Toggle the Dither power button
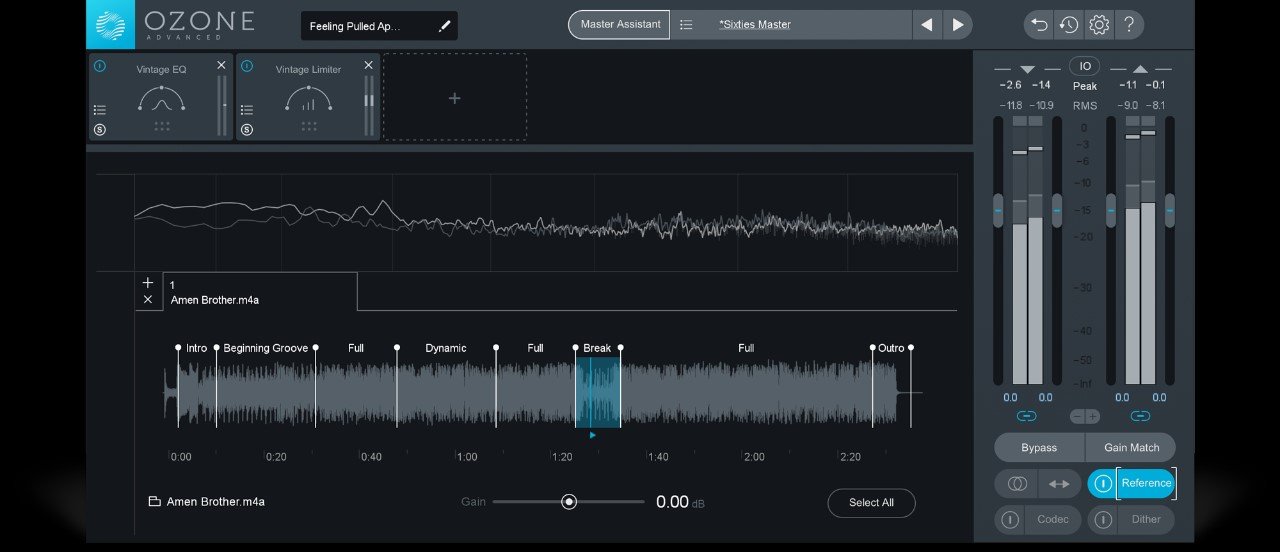 point(1103,519)
